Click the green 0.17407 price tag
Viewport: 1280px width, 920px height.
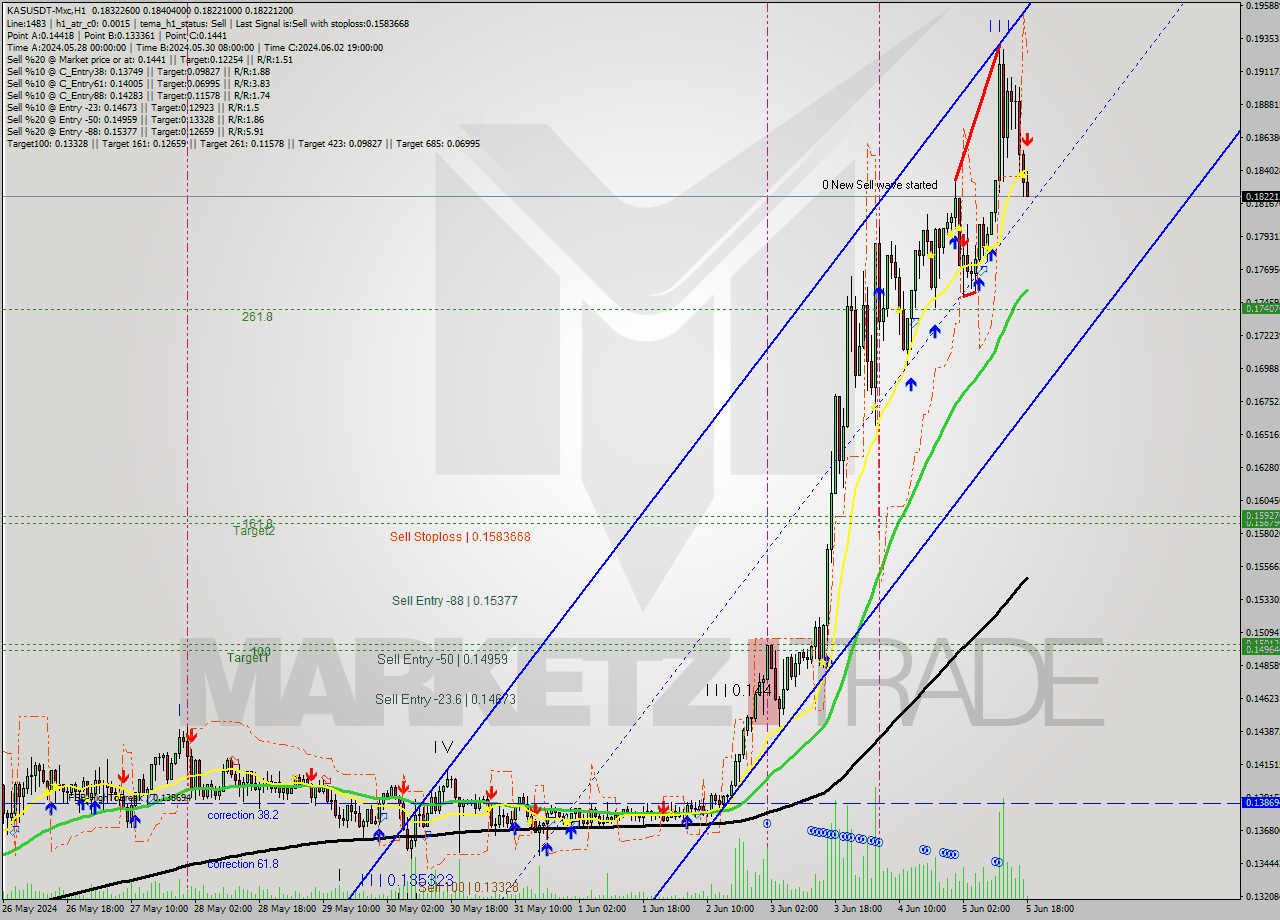pyautogui.click(x=1259, y=308)
